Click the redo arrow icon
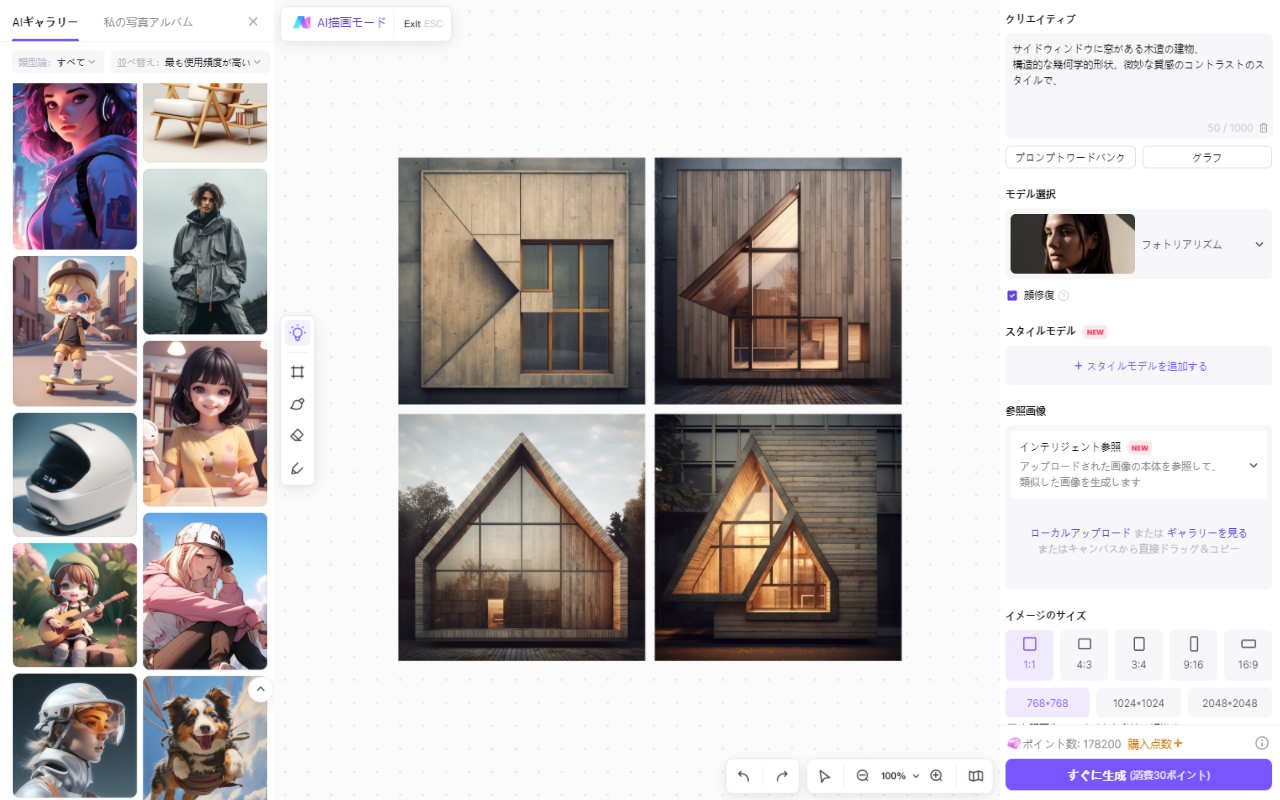 point(782,776)
